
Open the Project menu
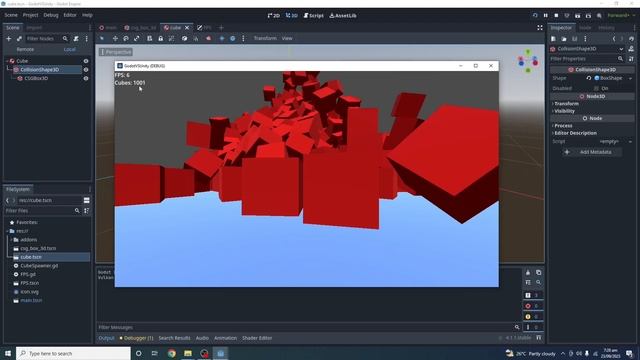click(x=30, y=15)
